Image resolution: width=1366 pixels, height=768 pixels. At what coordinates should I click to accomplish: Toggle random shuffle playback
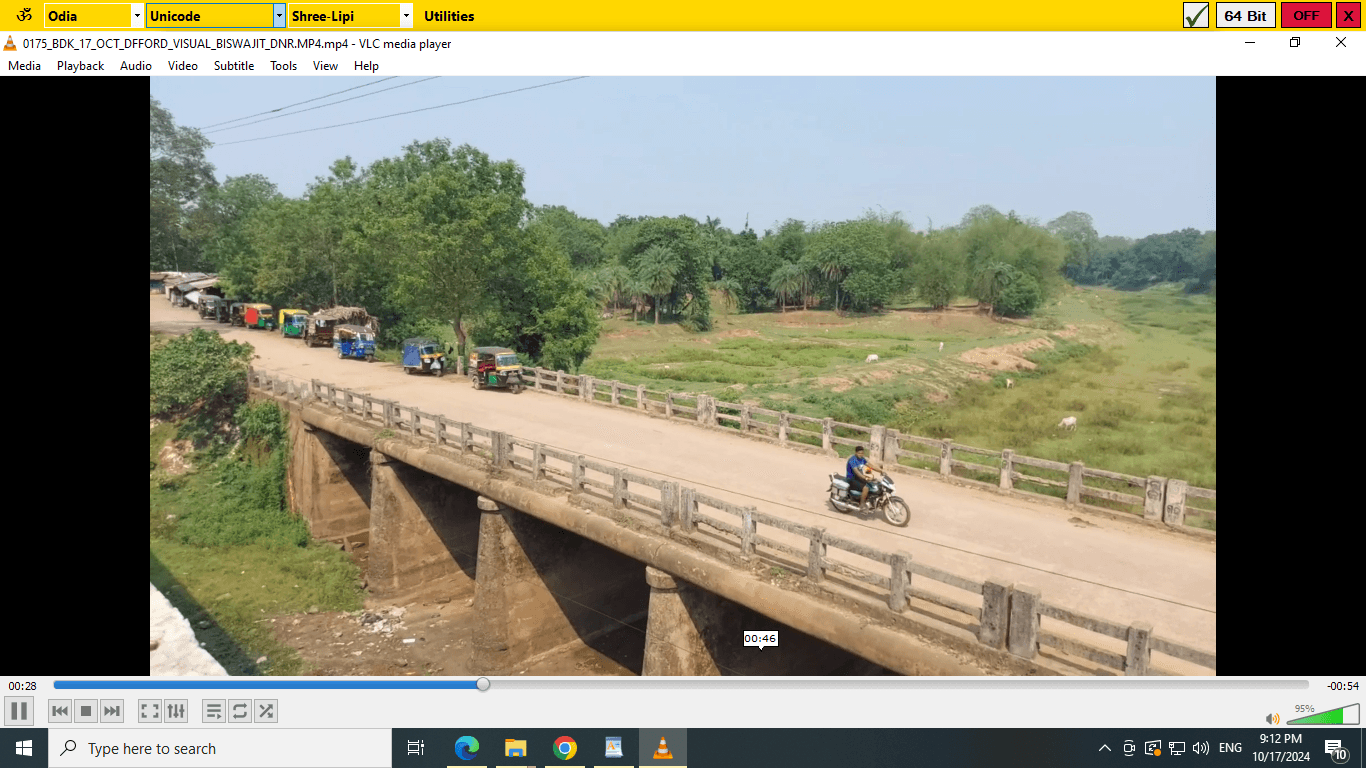coord(266,711)
